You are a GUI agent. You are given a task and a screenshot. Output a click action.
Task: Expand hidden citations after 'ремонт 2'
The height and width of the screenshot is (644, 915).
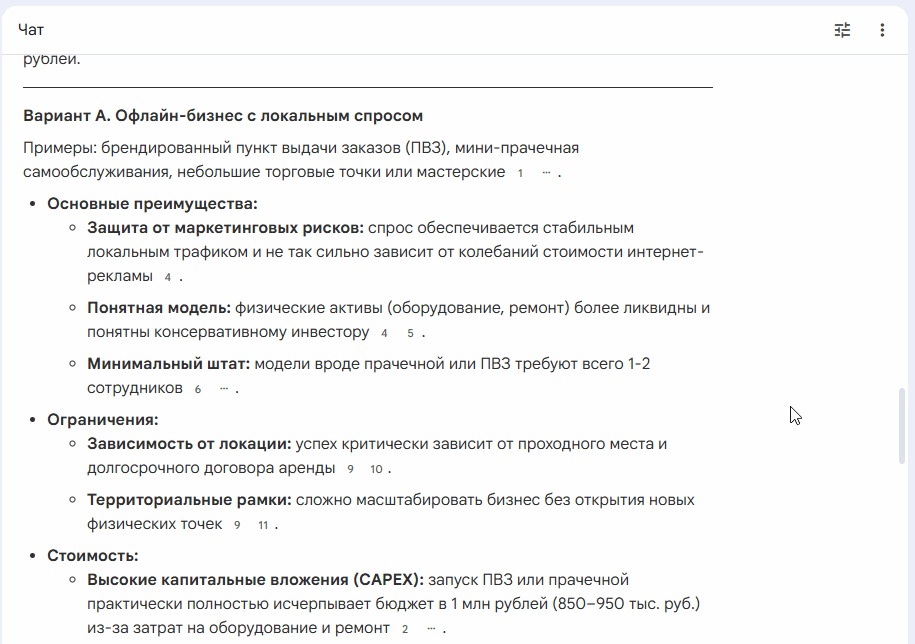(x=431, y=629)
